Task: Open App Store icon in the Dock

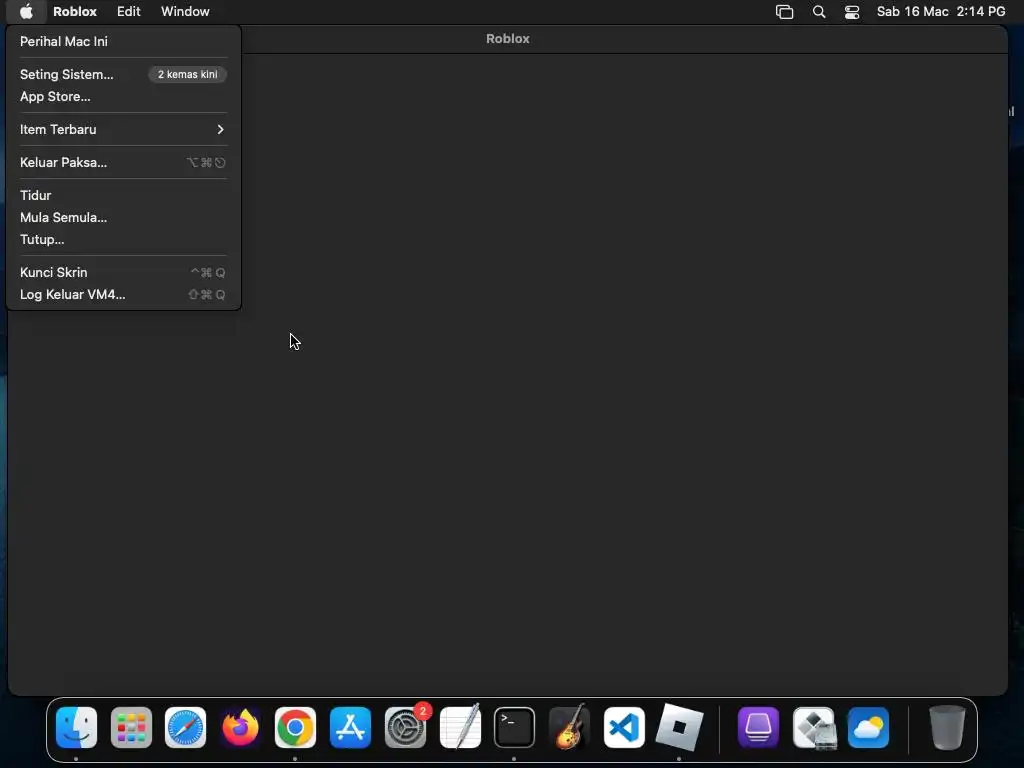Action: 350,728
